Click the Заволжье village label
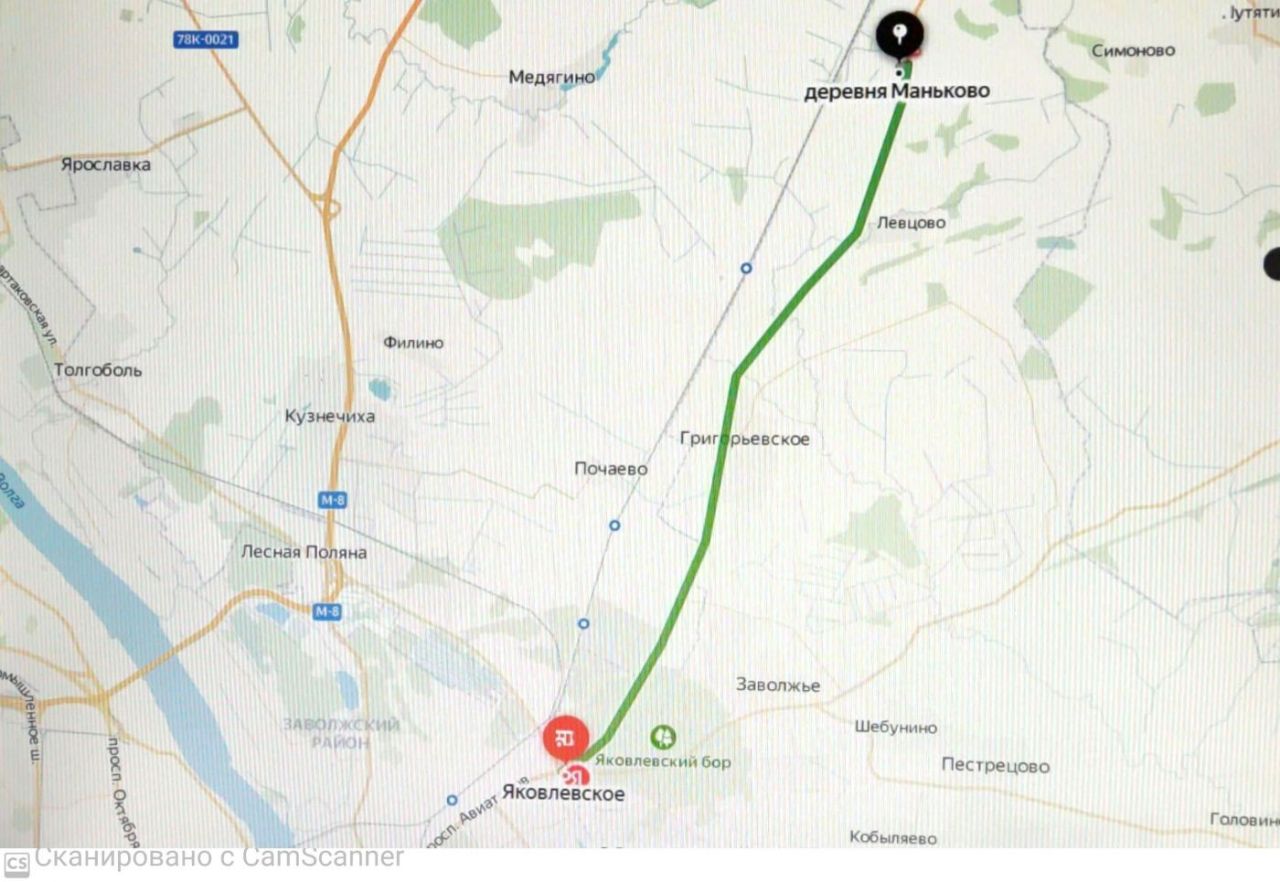 [778, 685]
